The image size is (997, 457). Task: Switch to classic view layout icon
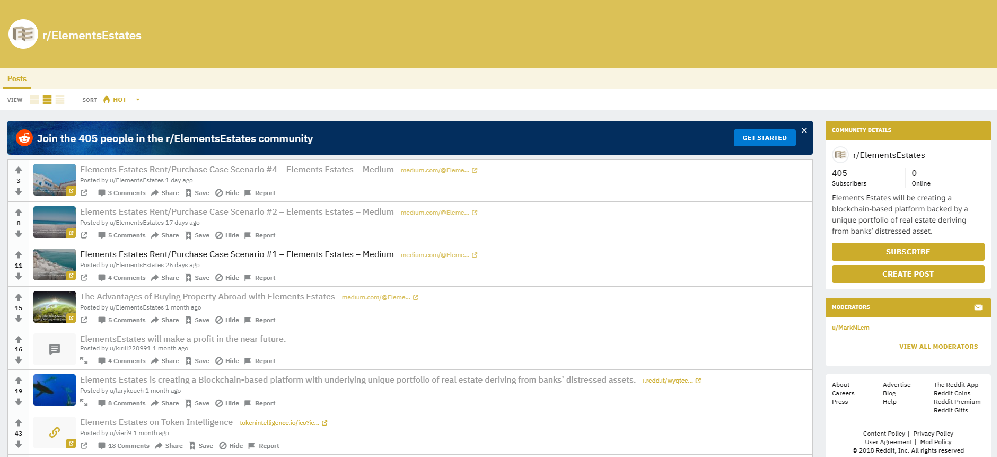click(47, 100)
